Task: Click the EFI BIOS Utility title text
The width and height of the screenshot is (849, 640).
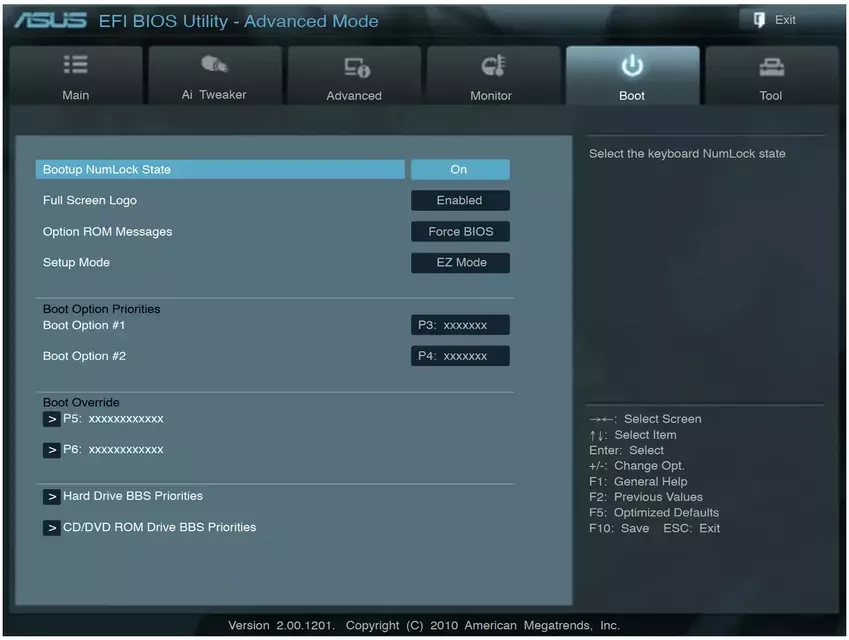Action: pyautogui.click(x=238, y=21)
